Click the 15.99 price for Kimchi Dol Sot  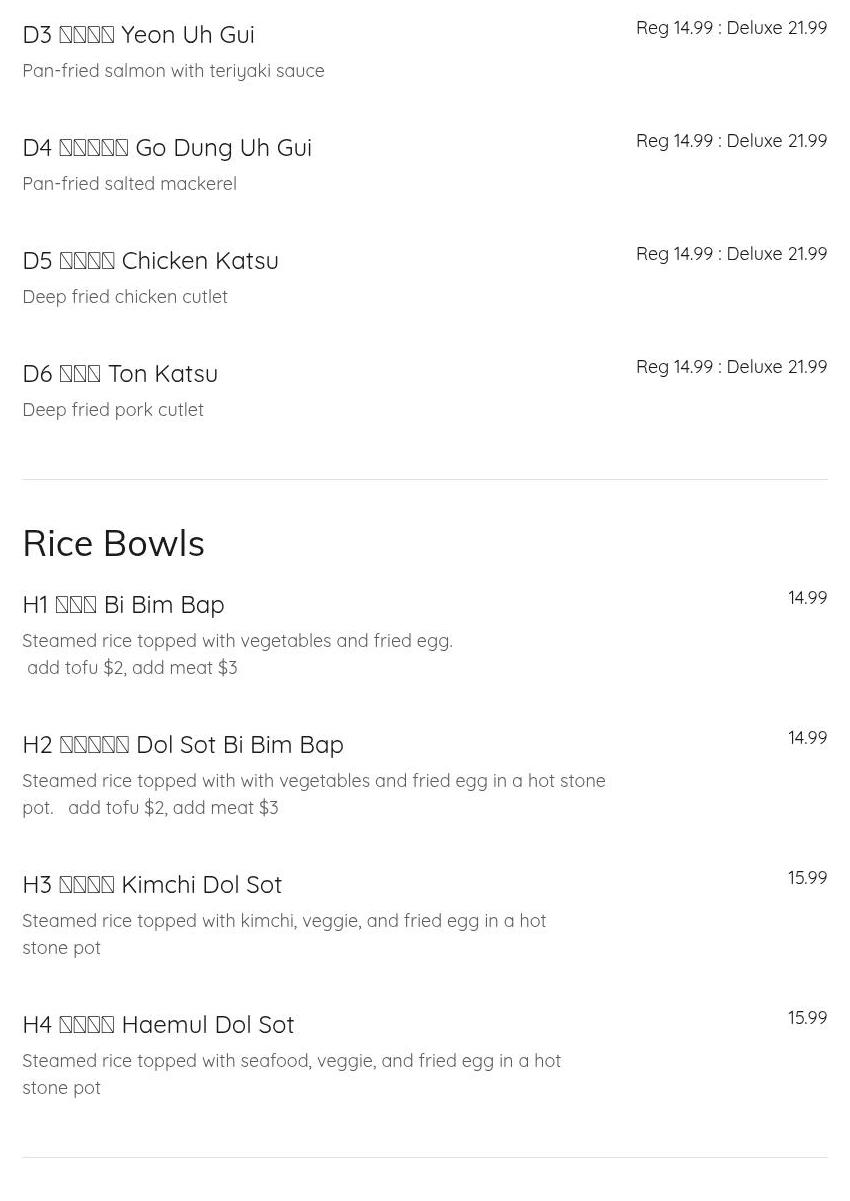tap(807, 878)
